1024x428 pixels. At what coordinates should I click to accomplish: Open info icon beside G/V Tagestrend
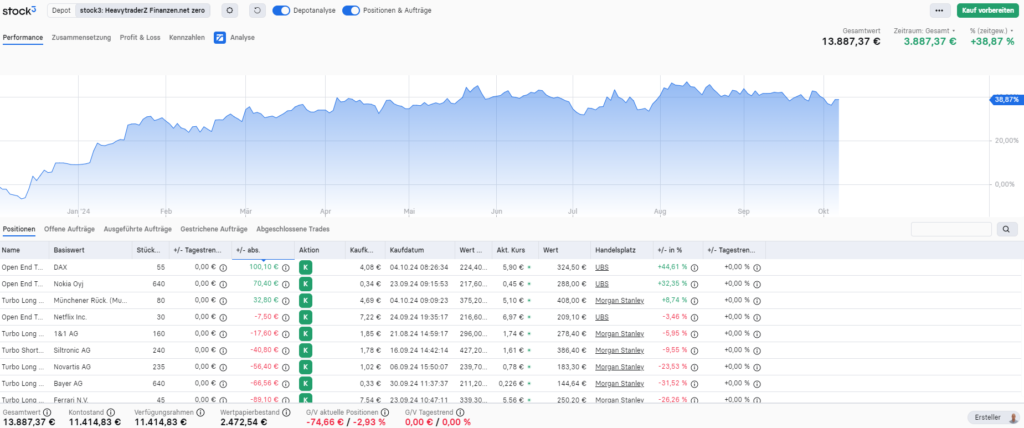[x=460, y=412]
